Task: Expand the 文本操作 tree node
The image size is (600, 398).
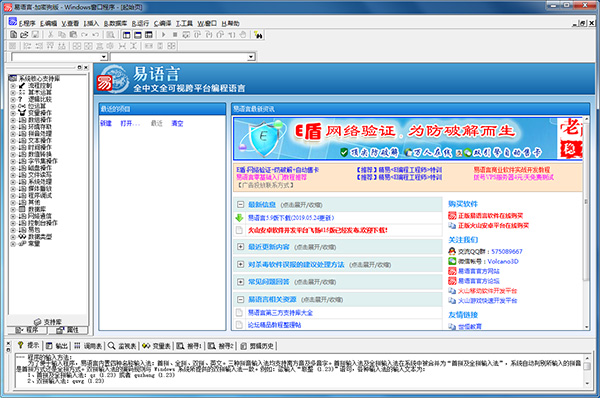Action: tap(13, 140)
